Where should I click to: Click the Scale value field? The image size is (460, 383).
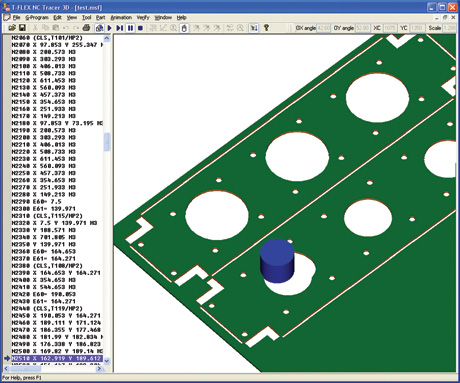449,28
